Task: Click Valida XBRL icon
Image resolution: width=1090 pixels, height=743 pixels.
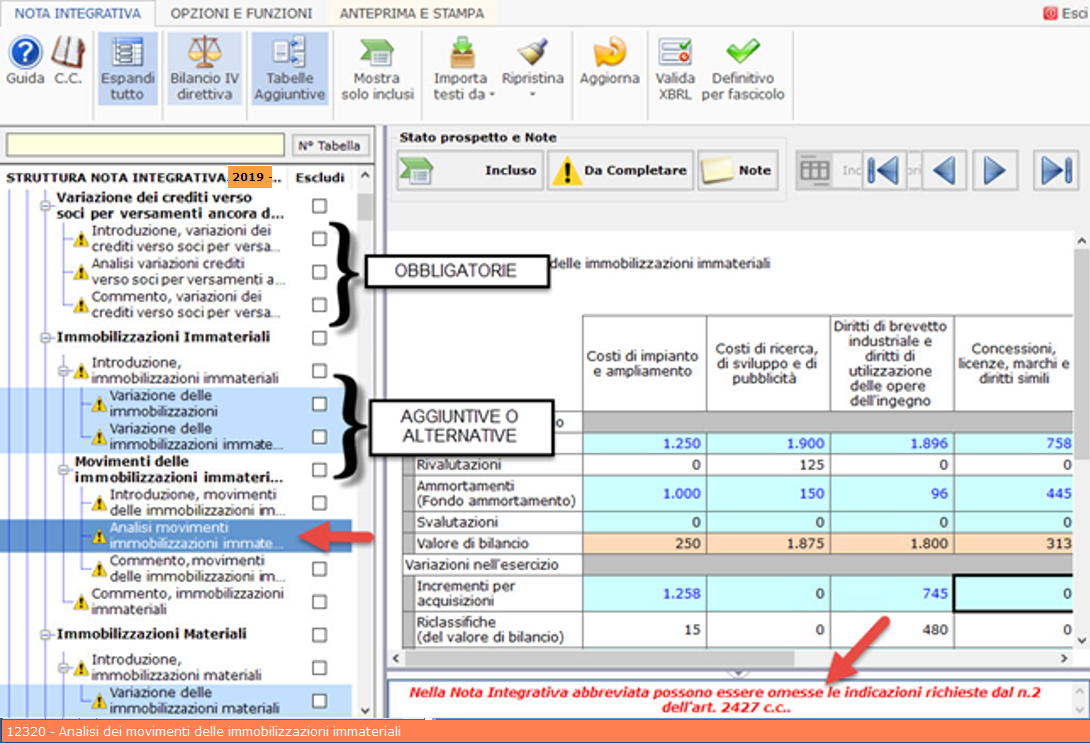Action: [x=675, y=51]
